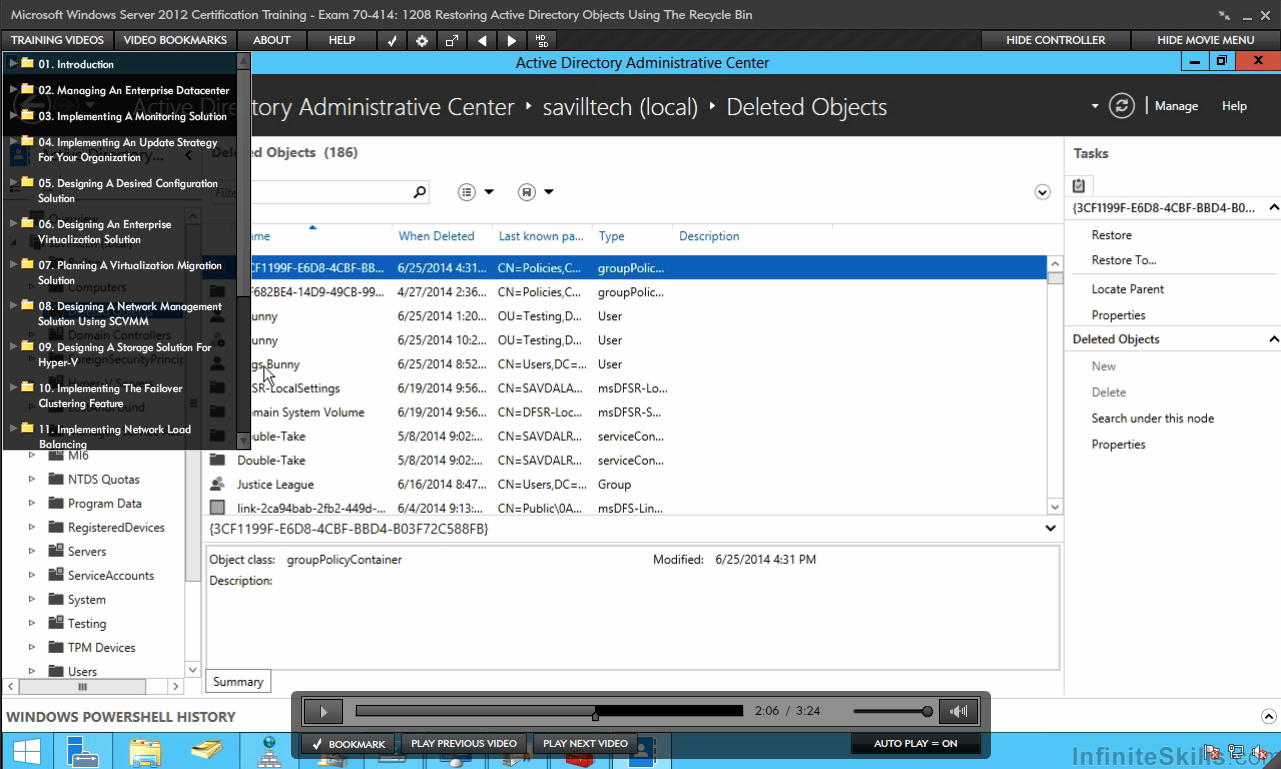Expand Windows PowerShell History panel
Viewport: 1281px width, 769px height.
pos(1268,716)
